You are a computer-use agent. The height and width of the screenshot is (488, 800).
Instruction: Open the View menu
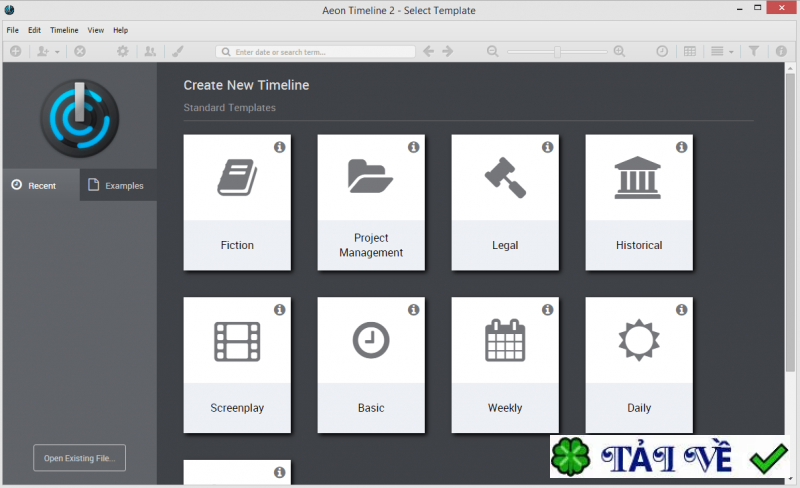tap(95, 30)
